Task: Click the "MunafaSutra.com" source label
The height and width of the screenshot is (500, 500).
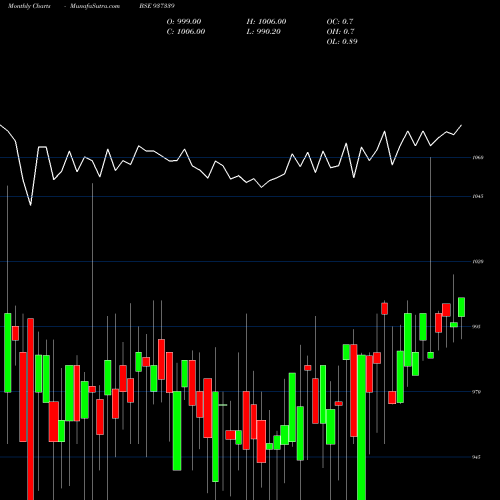Action: click(x=95, y=6)
